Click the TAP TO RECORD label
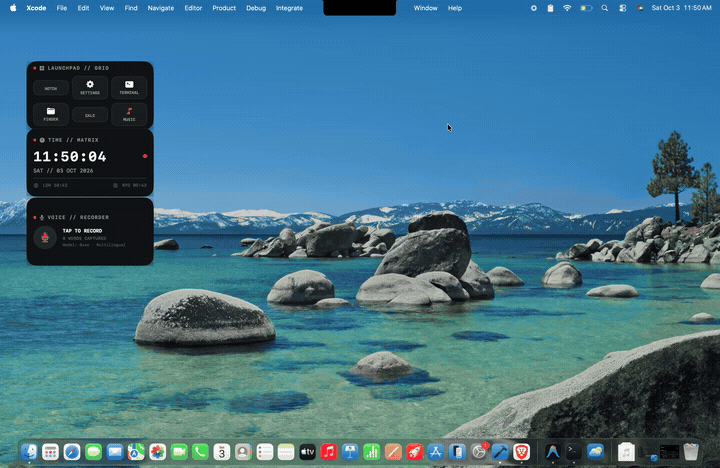The height and width of the screenshot is (468, 720). pyautogui.click(x=82, y=231)
